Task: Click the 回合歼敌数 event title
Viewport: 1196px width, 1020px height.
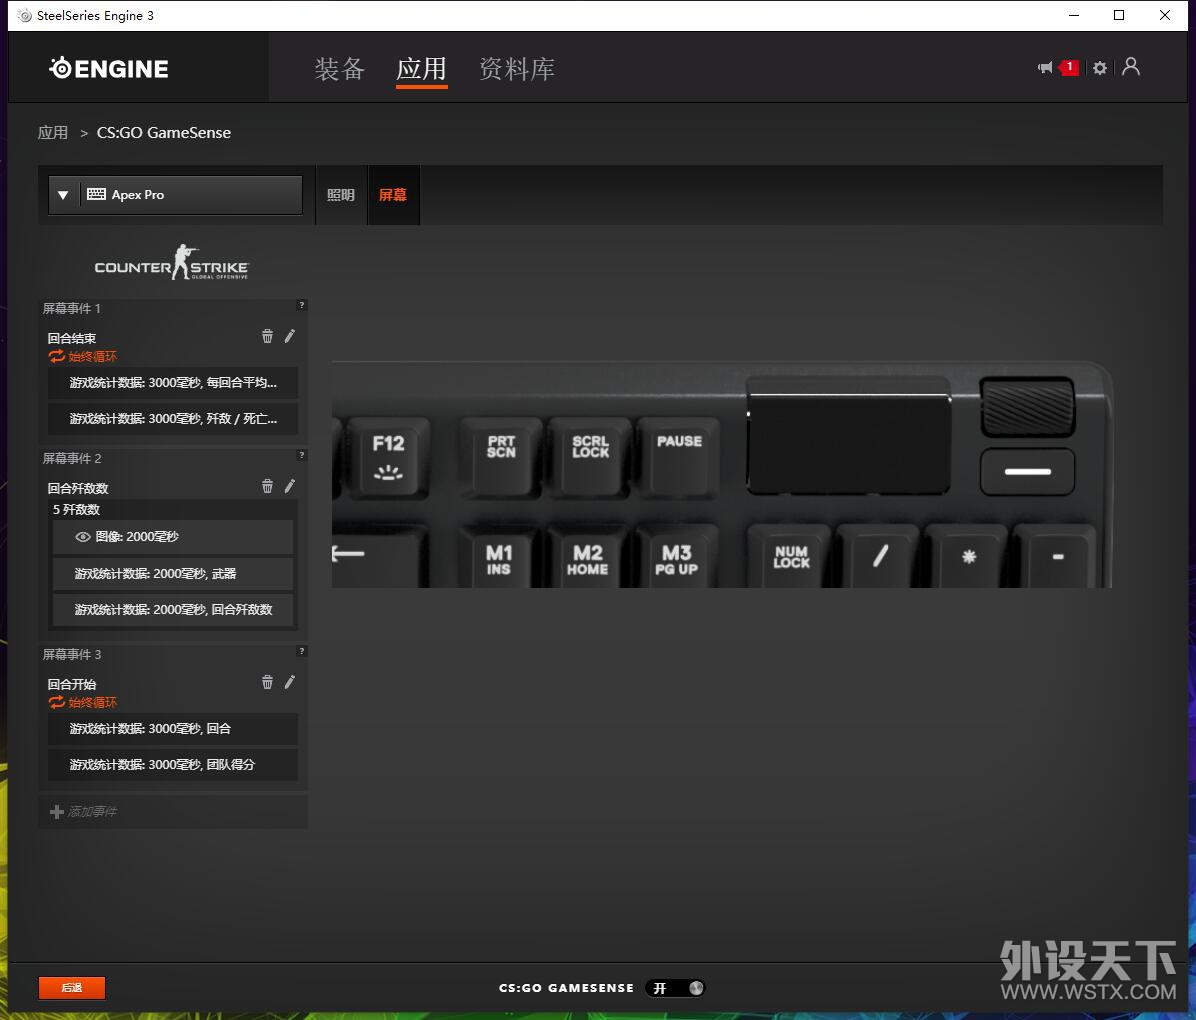Action: tap(78, 488)
